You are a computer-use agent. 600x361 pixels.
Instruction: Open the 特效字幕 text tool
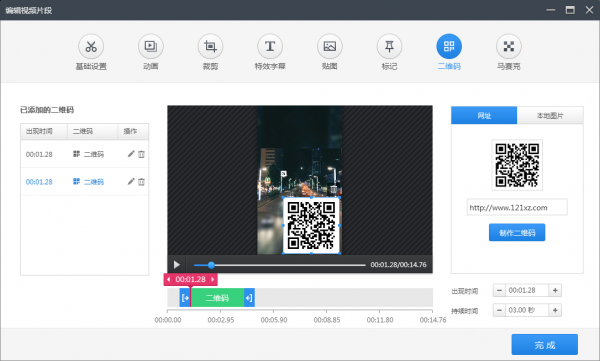270,46
